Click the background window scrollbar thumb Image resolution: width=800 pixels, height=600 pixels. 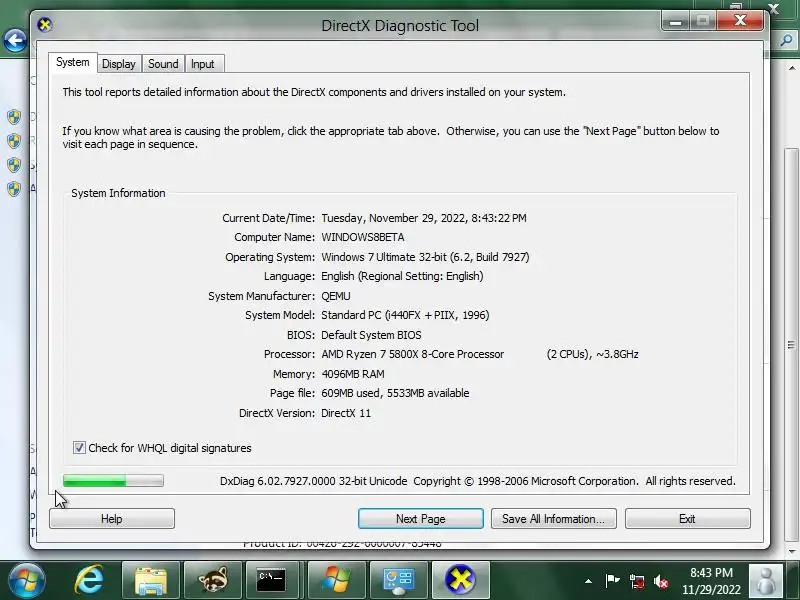pyautogui.click(x=791, y=345)
